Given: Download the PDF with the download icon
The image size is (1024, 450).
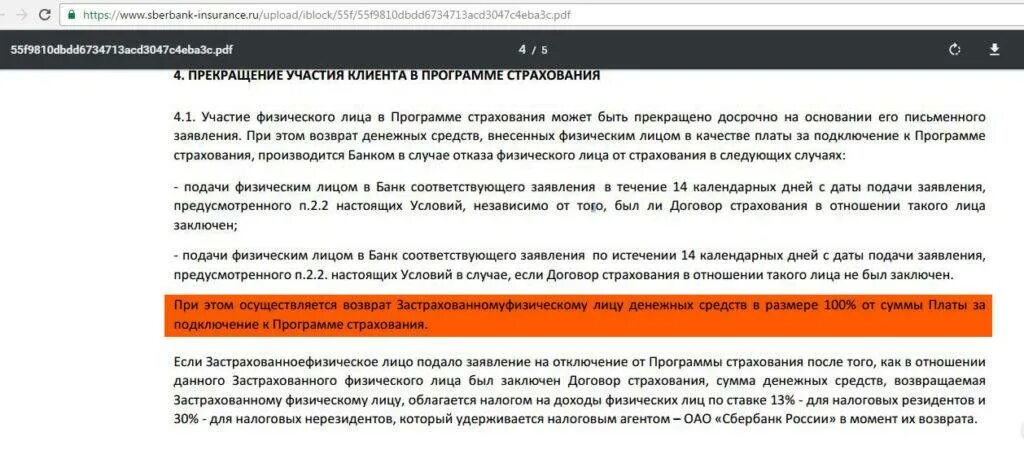Looking at the screenshot, I should click(995, 50).
